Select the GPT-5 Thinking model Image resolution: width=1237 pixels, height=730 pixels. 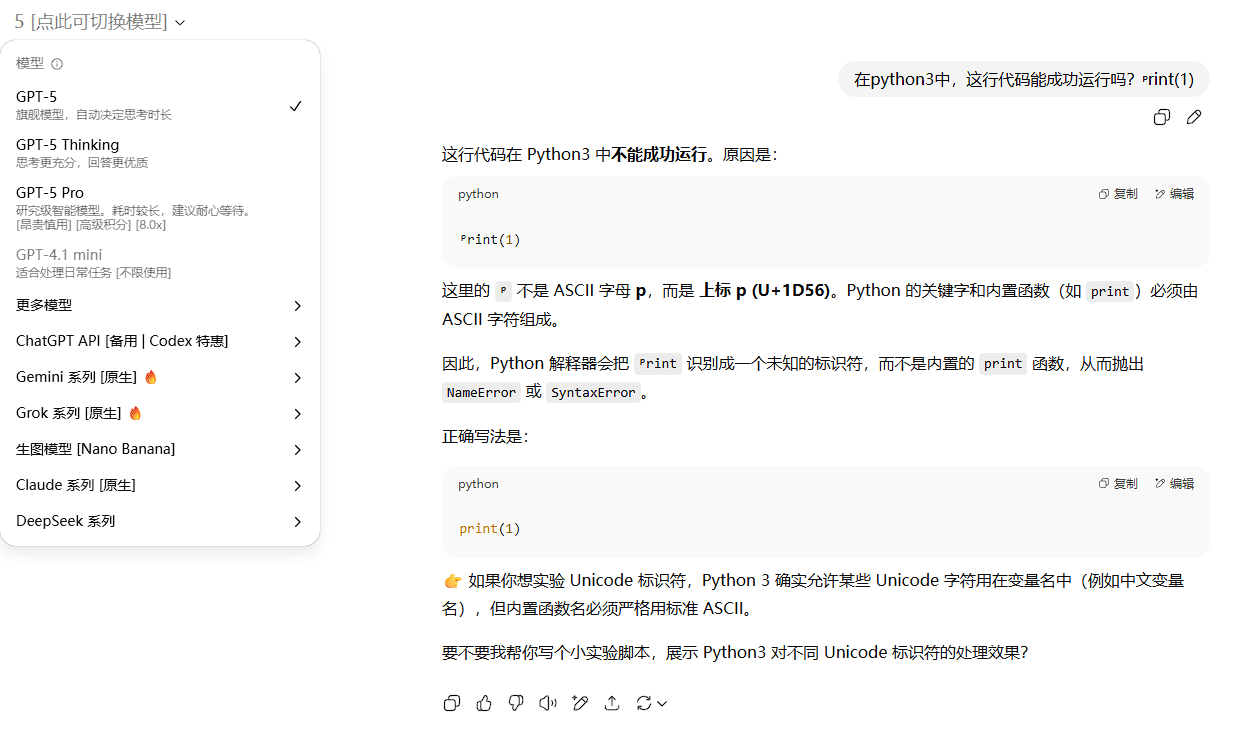pyautogui.click(x=67, y=144)
